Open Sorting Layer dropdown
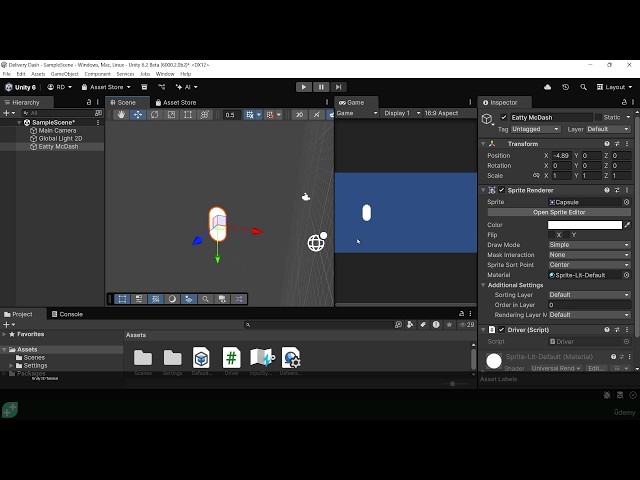640x480 pixels. [589, 295]
